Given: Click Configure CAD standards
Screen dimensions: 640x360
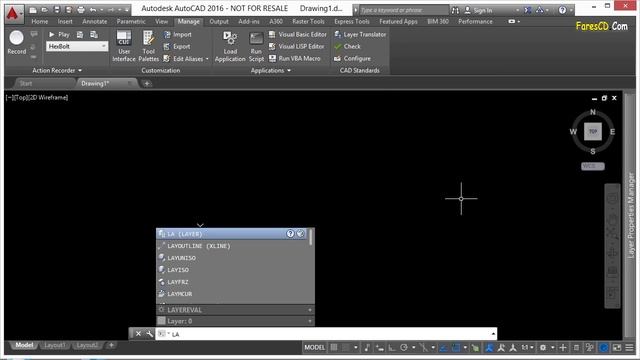Looking at the screenshot, I should (353, 58).
